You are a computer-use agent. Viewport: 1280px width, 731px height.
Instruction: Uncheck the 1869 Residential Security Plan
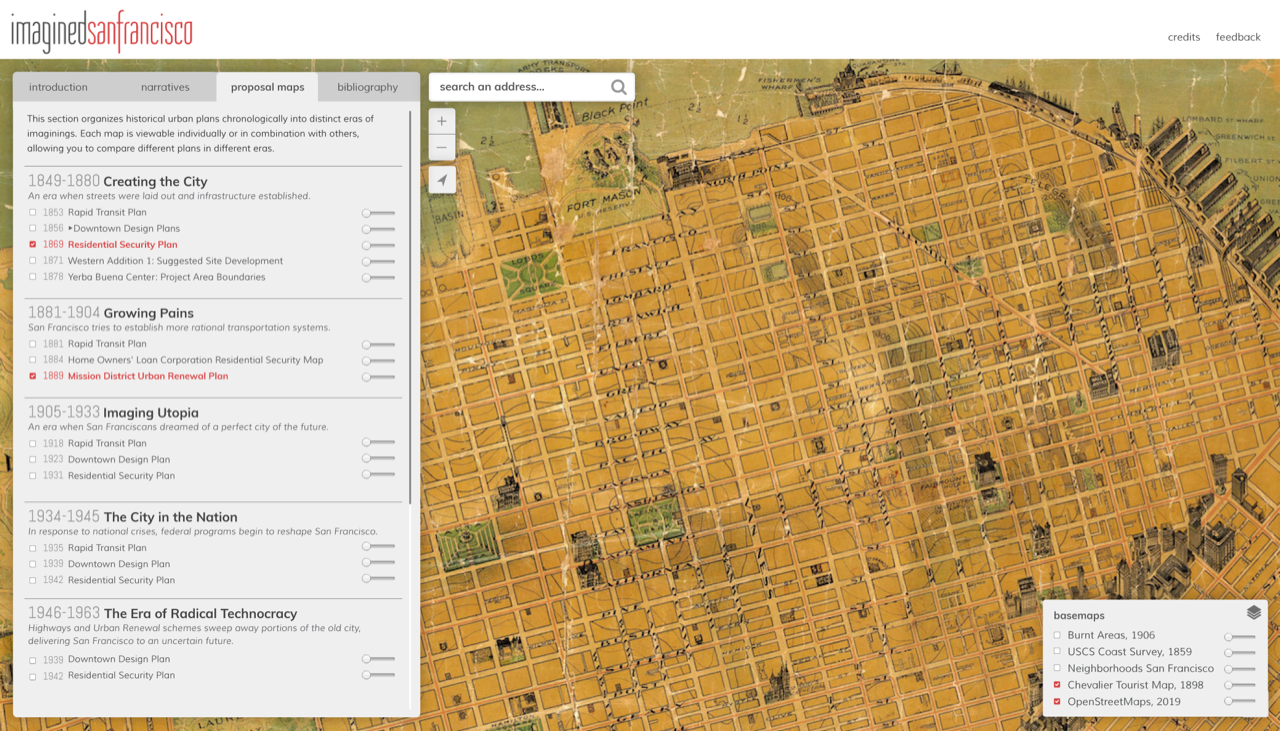tap(33, 244)
